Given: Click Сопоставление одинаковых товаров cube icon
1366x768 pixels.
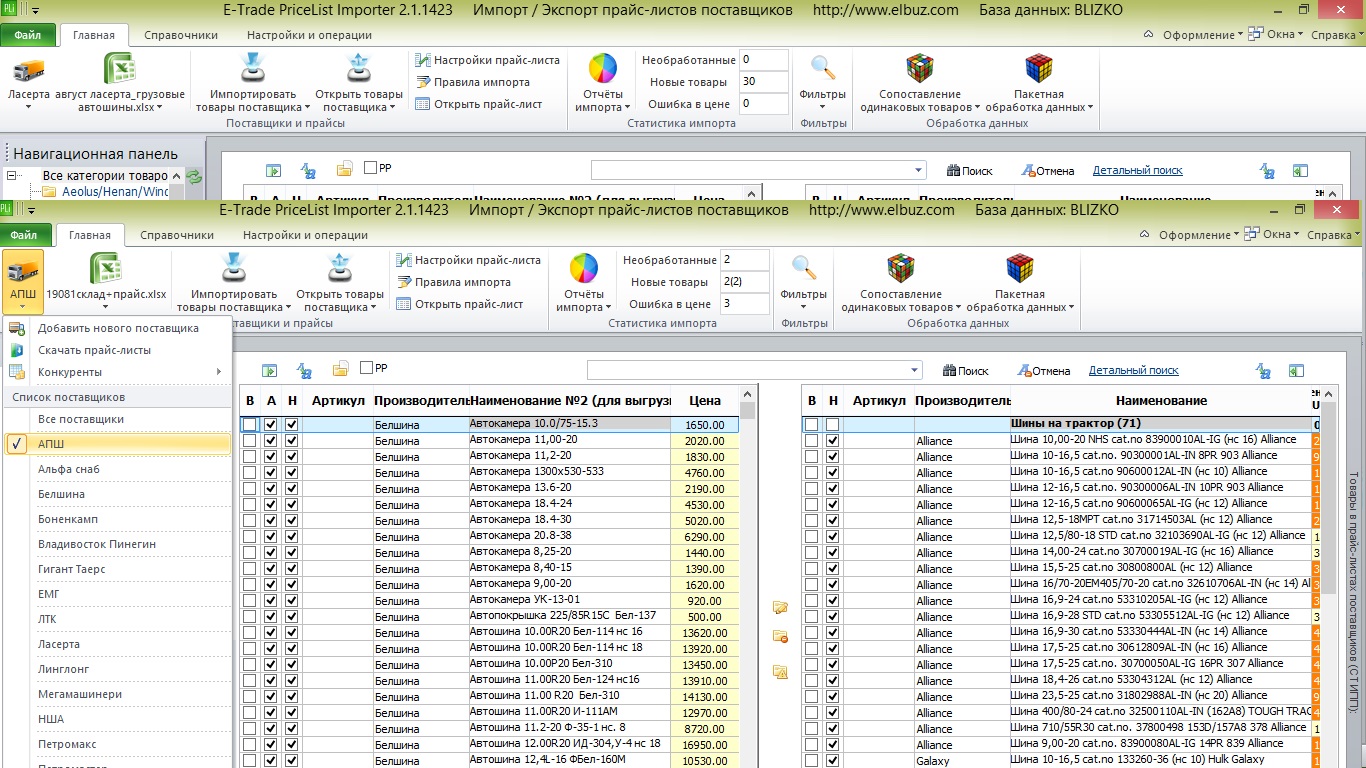Looking at the screenshot, I should (x=901, y=268).
